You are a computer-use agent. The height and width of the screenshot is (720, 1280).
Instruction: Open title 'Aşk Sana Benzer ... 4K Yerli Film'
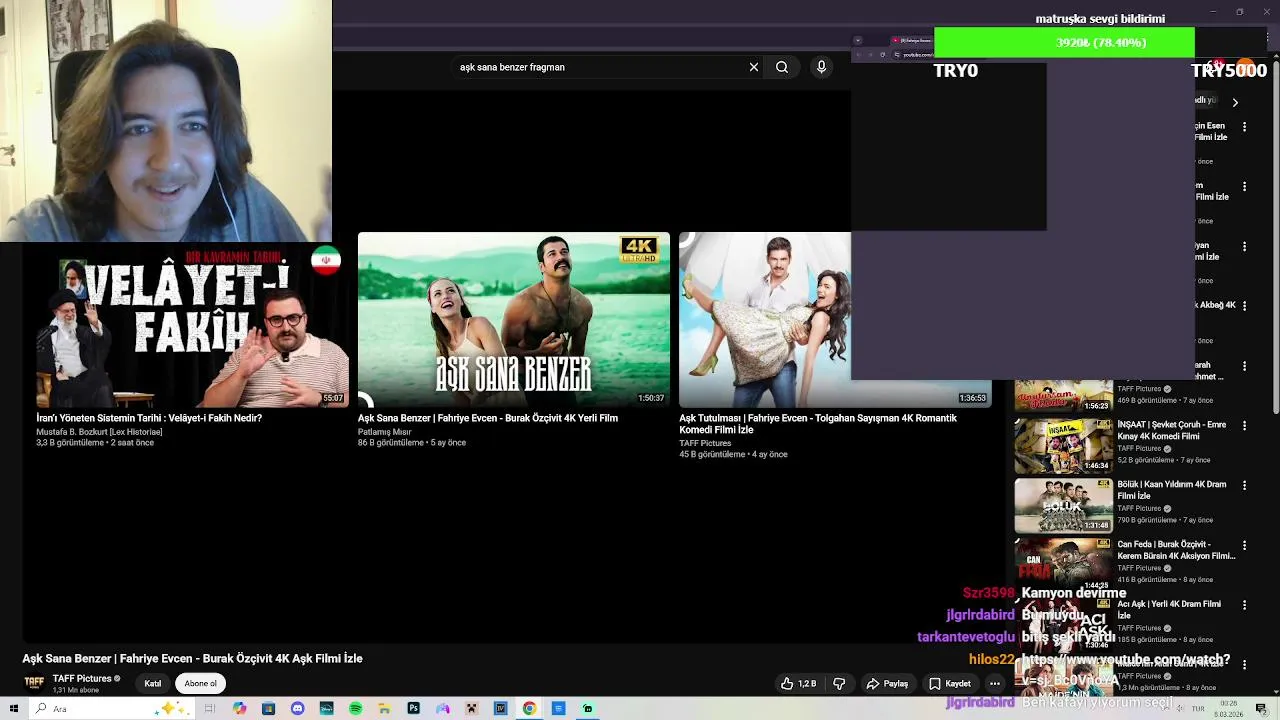click(x=488, y=418)
